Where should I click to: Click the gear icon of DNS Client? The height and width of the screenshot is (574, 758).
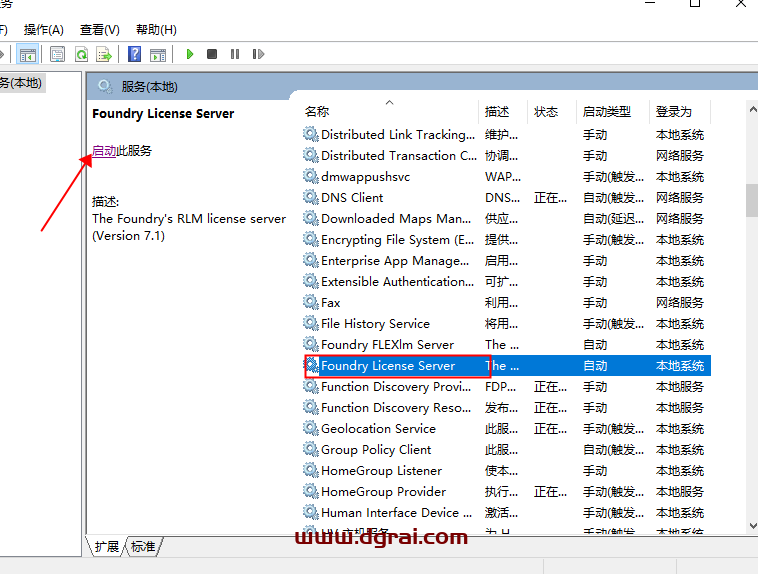(x=310, y=197)
